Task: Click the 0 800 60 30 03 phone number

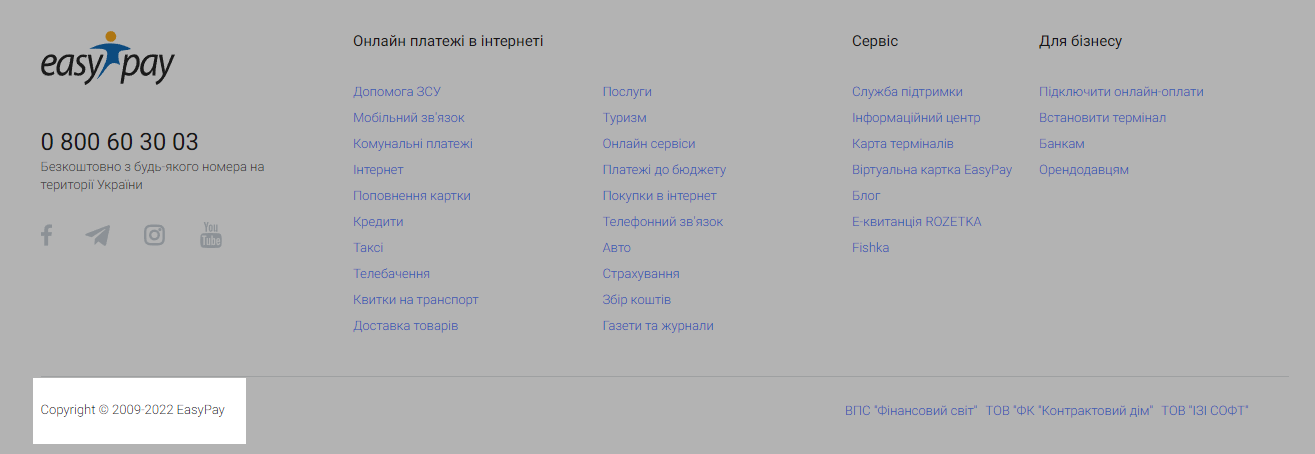Action: pos(120,142)
